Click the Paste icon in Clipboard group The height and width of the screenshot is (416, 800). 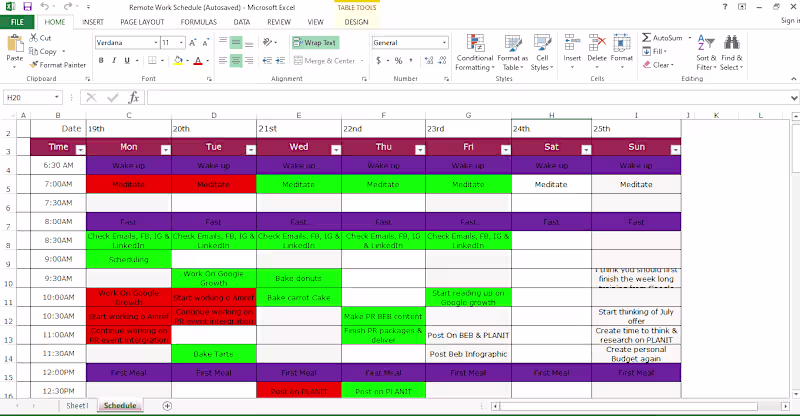pyautogui.click(x=15, y=44)
